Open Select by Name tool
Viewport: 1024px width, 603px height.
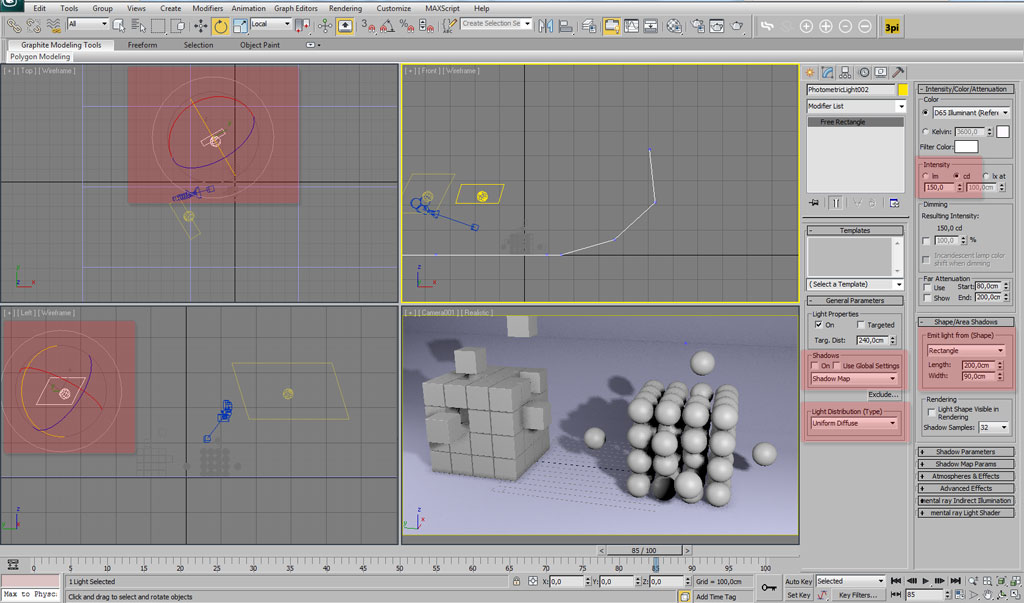pyautogui.click(x=138, y=26)
